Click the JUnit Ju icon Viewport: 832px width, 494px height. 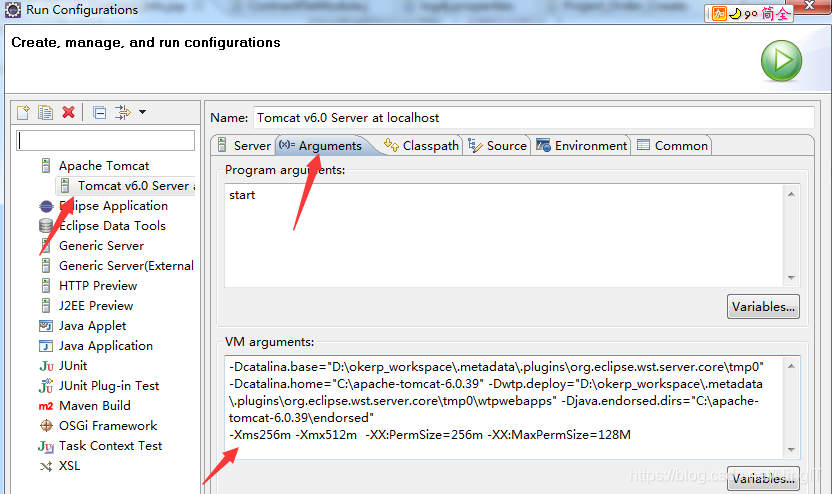tap(46, 366)
